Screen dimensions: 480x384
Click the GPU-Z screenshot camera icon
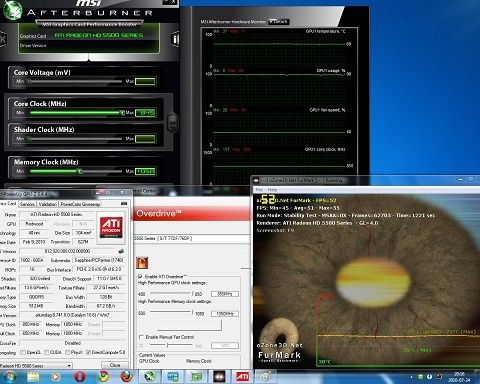point(124,203)
